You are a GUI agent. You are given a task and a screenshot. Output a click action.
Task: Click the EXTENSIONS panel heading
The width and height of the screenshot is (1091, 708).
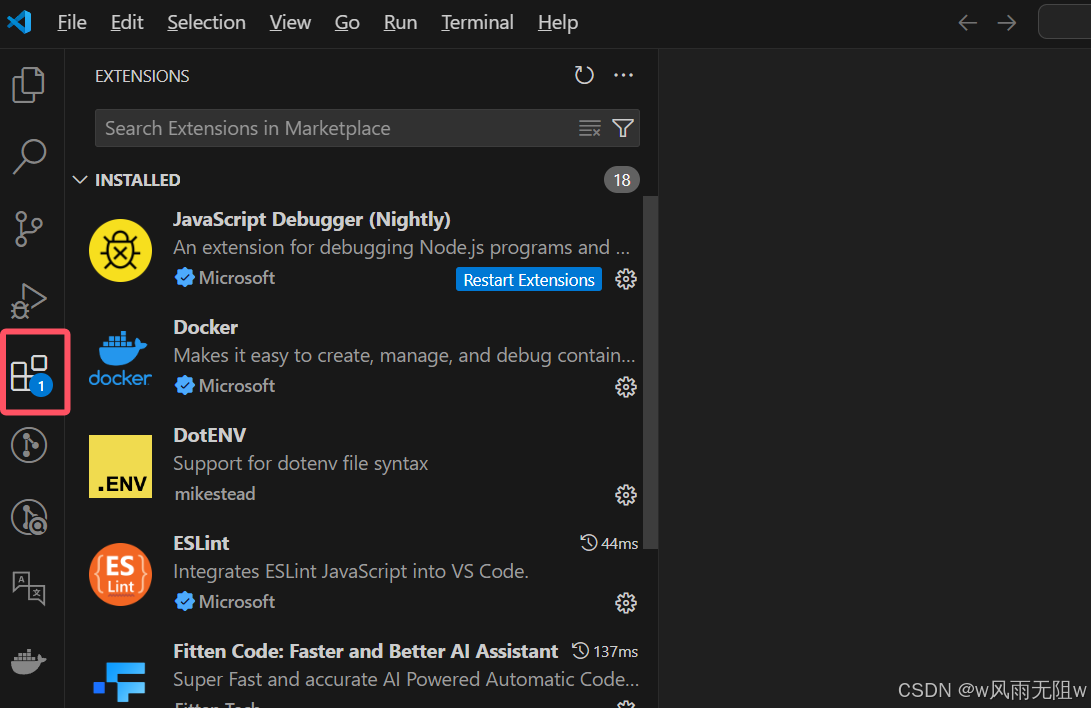pos(142,76)
